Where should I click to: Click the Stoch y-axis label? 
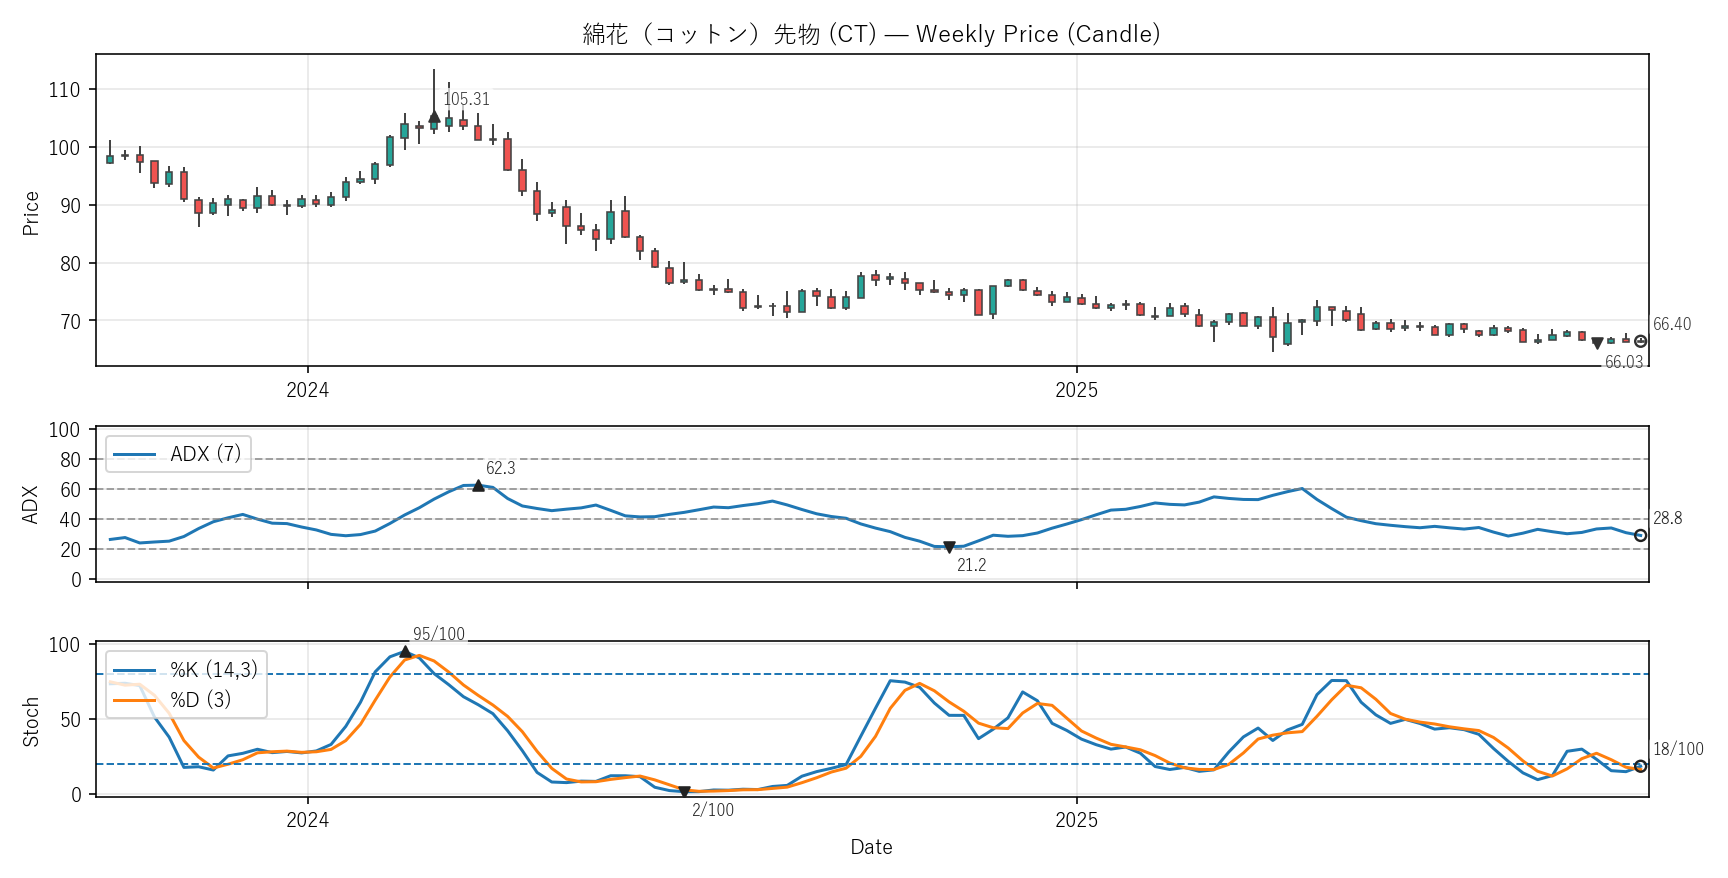(x=31, y=722)
